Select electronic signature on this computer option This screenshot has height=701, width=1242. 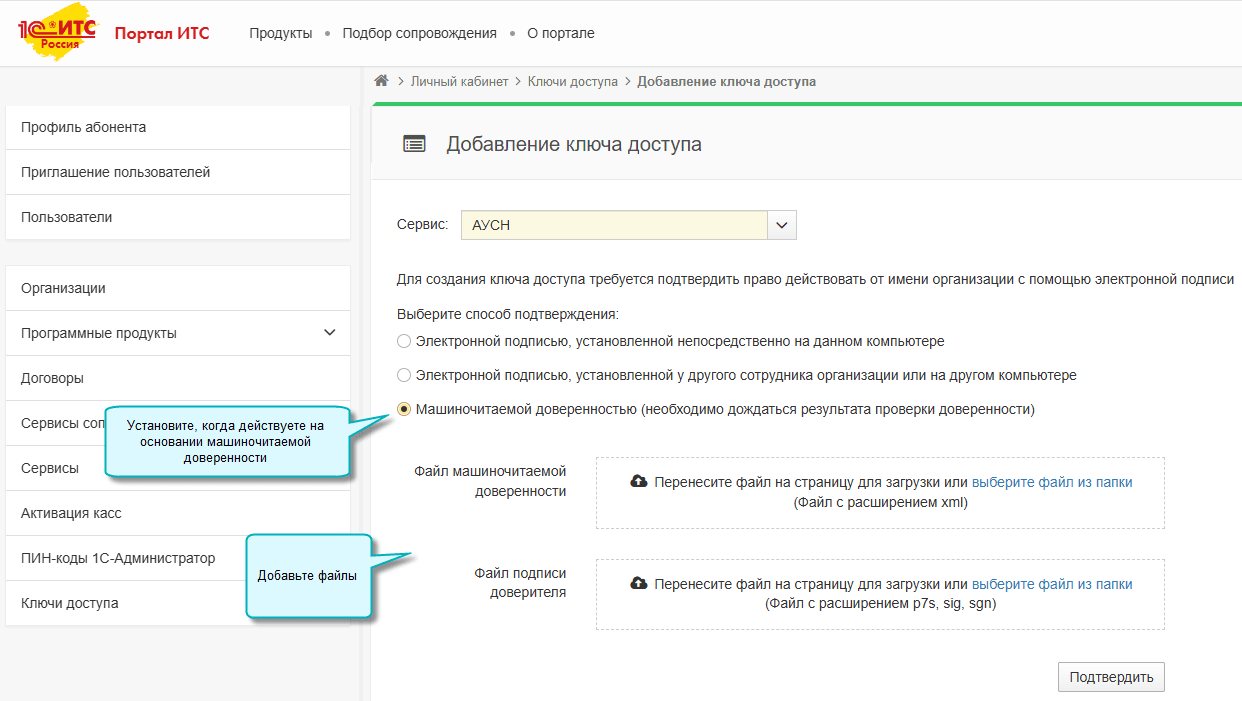pos(404,341)
